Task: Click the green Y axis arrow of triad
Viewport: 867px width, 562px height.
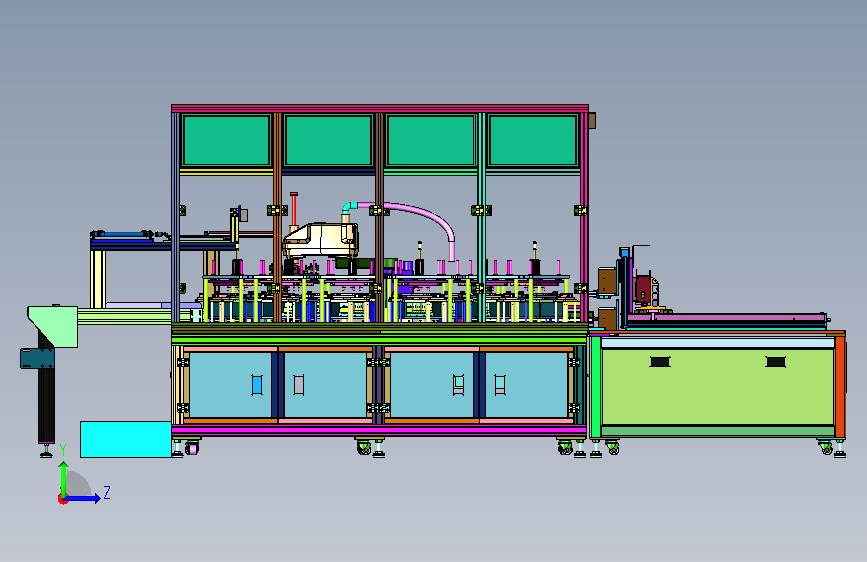Action: [64, 478]
